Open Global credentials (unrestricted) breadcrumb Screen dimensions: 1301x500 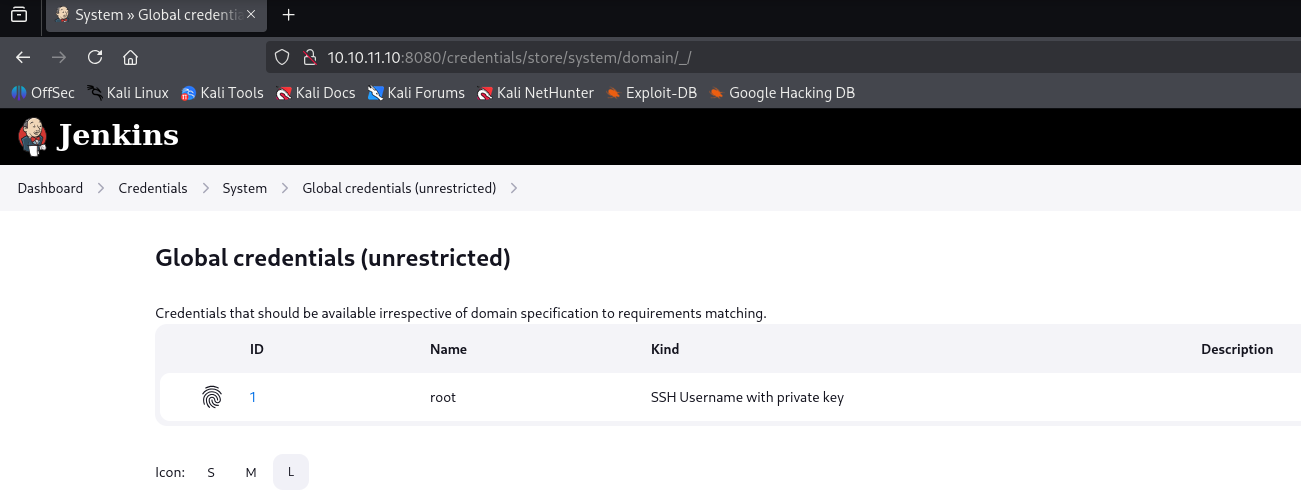coord(399,188)
